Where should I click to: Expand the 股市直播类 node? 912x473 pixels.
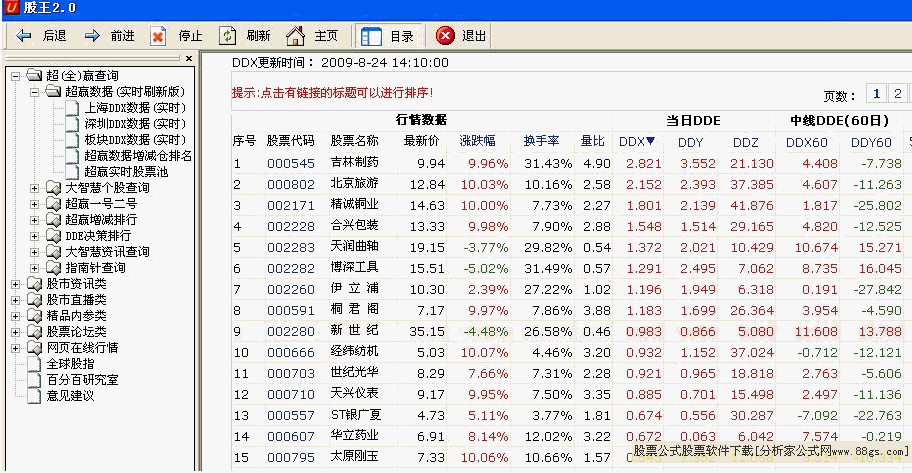[16, 300]
